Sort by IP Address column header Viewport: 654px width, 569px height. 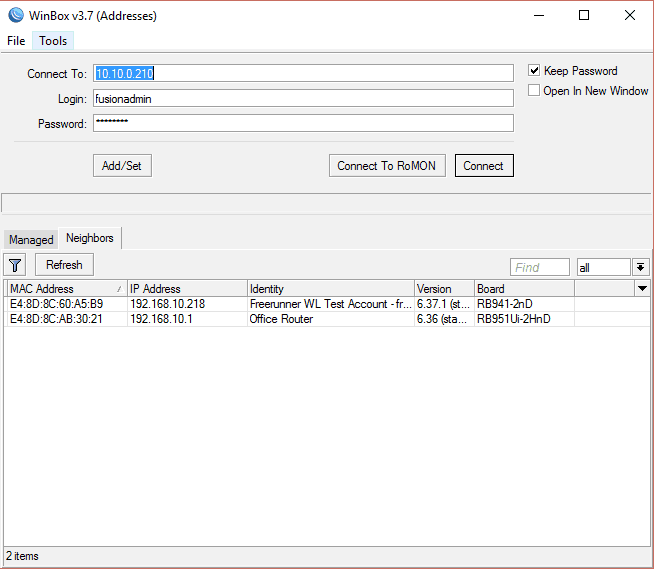187,289
